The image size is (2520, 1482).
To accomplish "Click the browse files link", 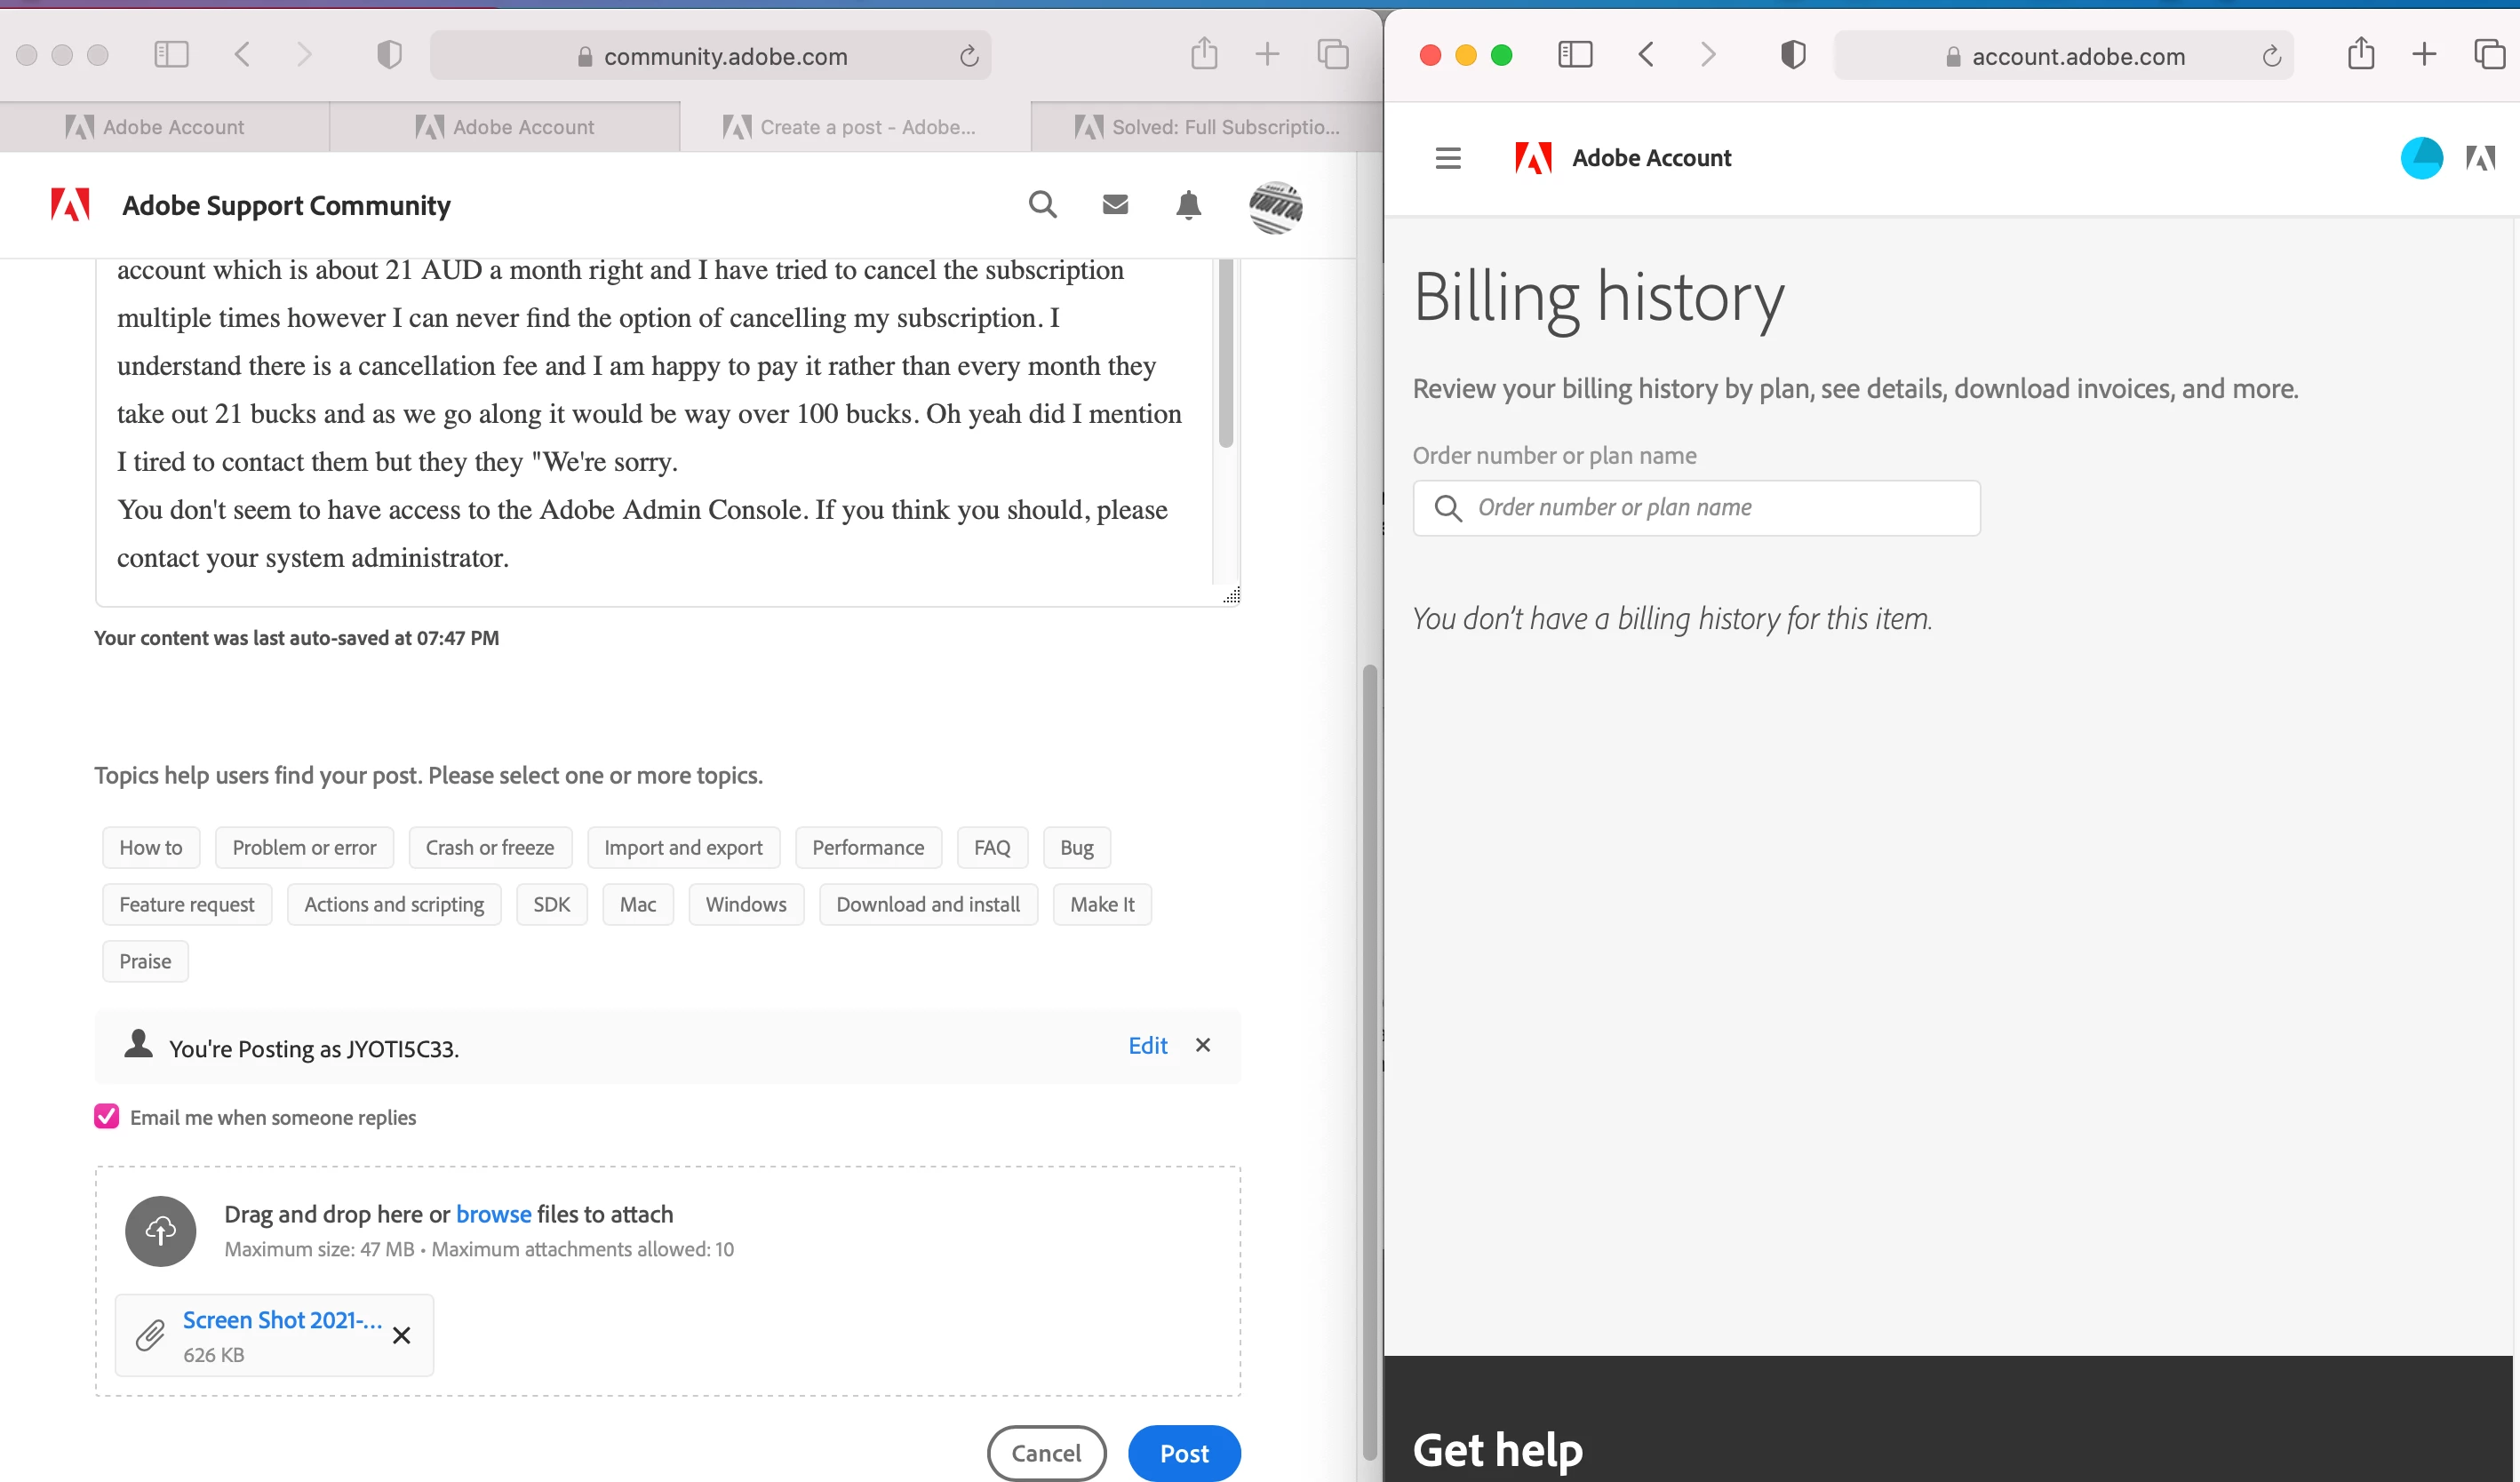I will tap(493, 1214).
